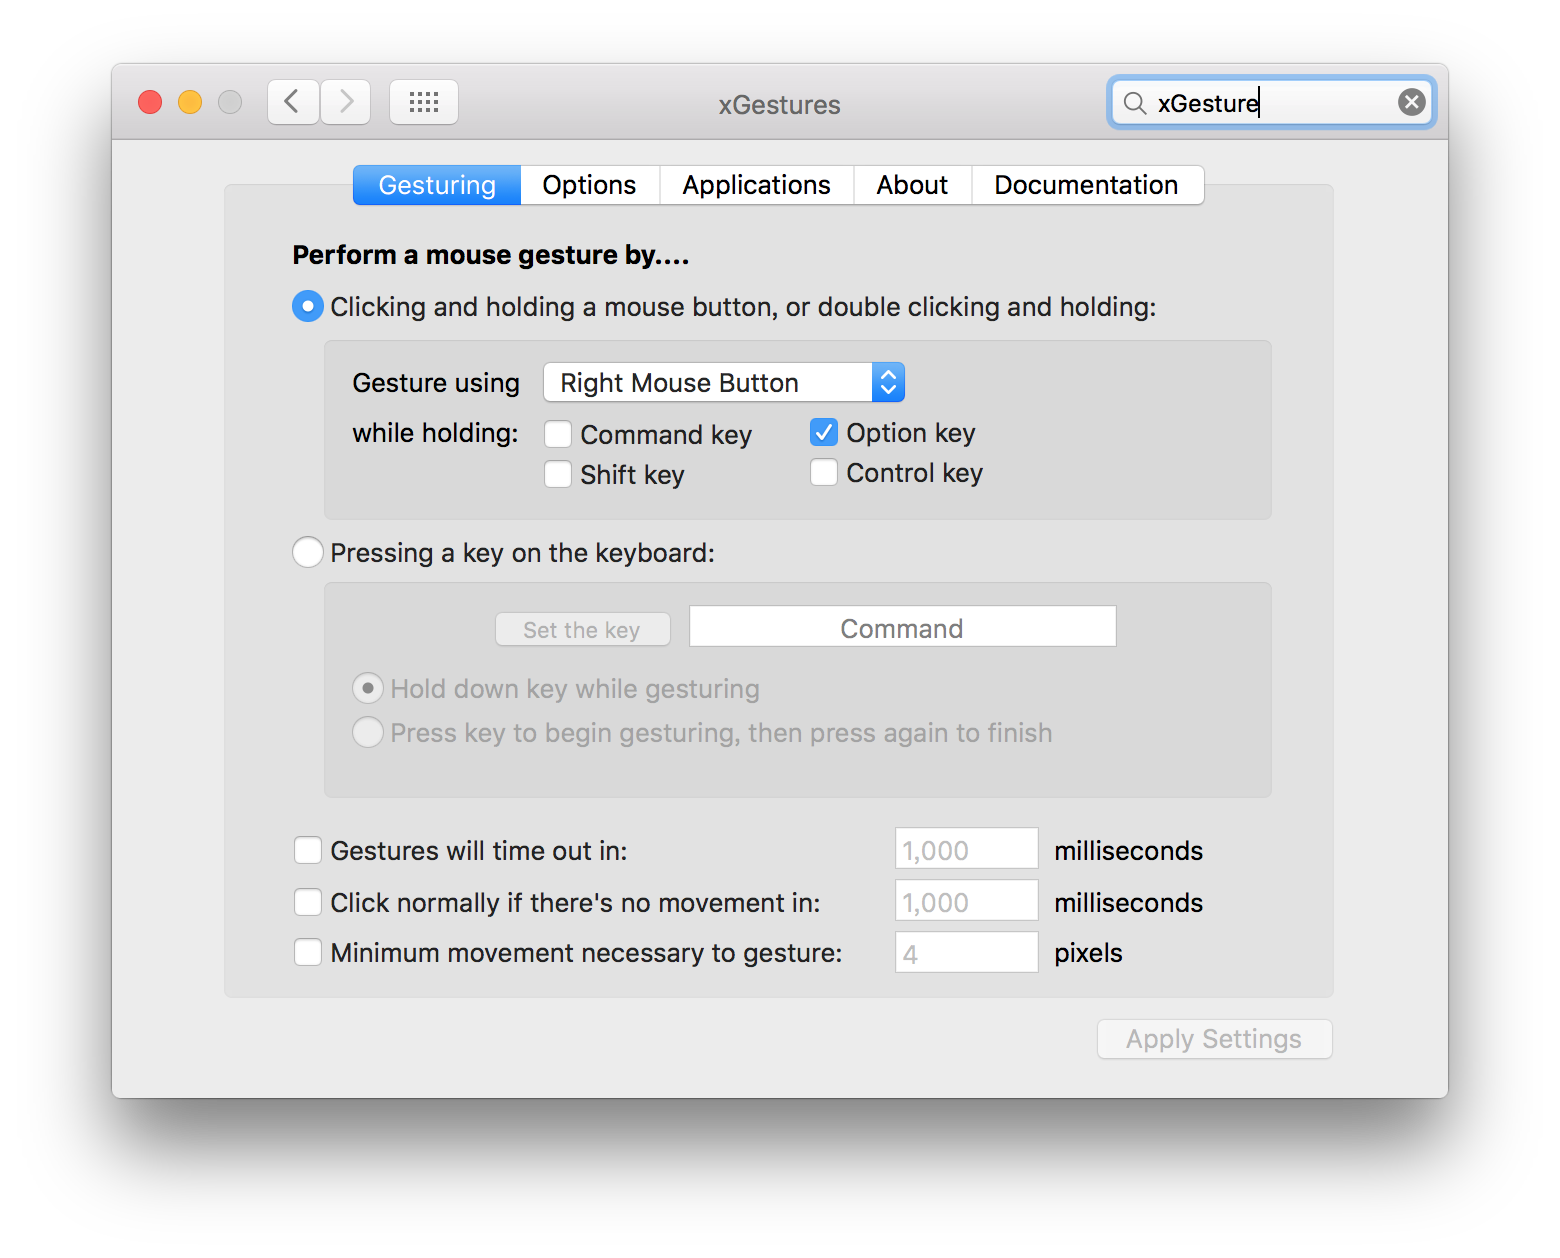
Task: Select Hold down key while gesturing
Action: coord(368,688)
